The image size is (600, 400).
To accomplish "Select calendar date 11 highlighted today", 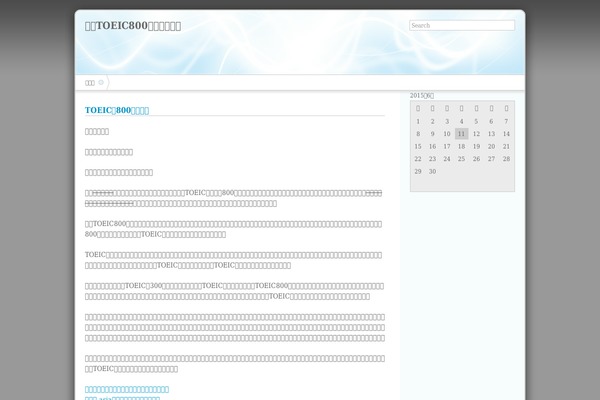I will click(461, 134).
